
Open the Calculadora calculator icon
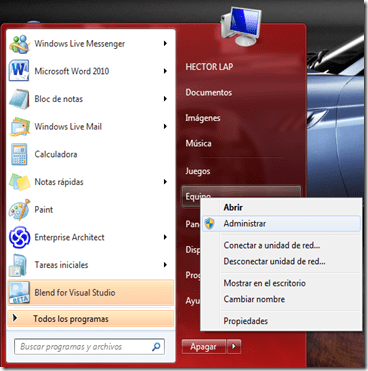coord(19,154)
